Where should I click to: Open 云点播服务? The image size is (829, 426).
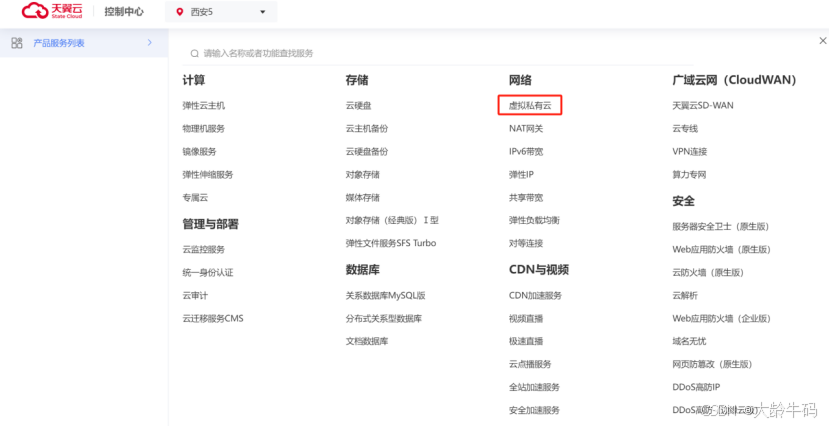tap(530, 364)
